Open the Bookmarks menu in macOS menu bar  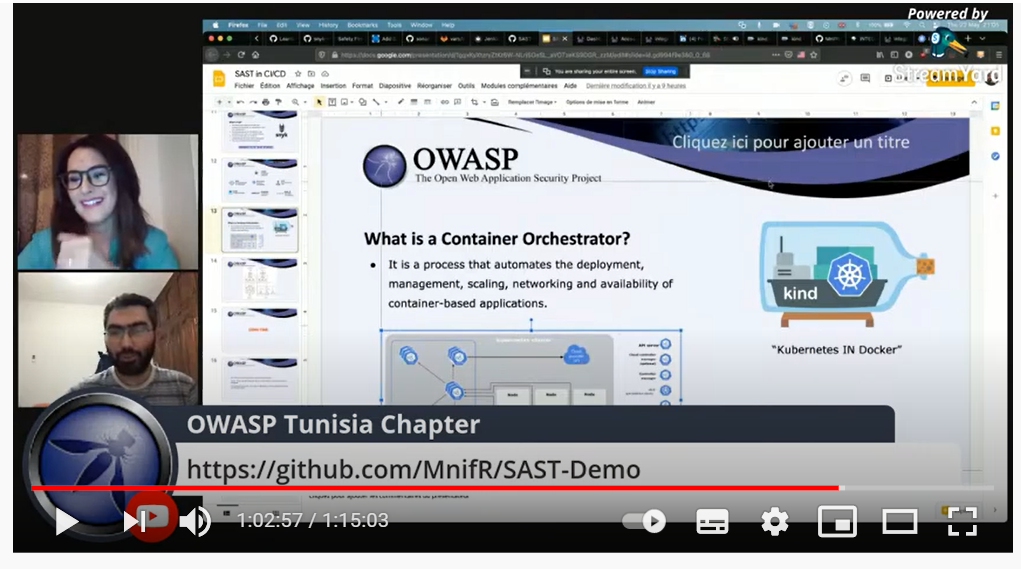click(362, 25)
